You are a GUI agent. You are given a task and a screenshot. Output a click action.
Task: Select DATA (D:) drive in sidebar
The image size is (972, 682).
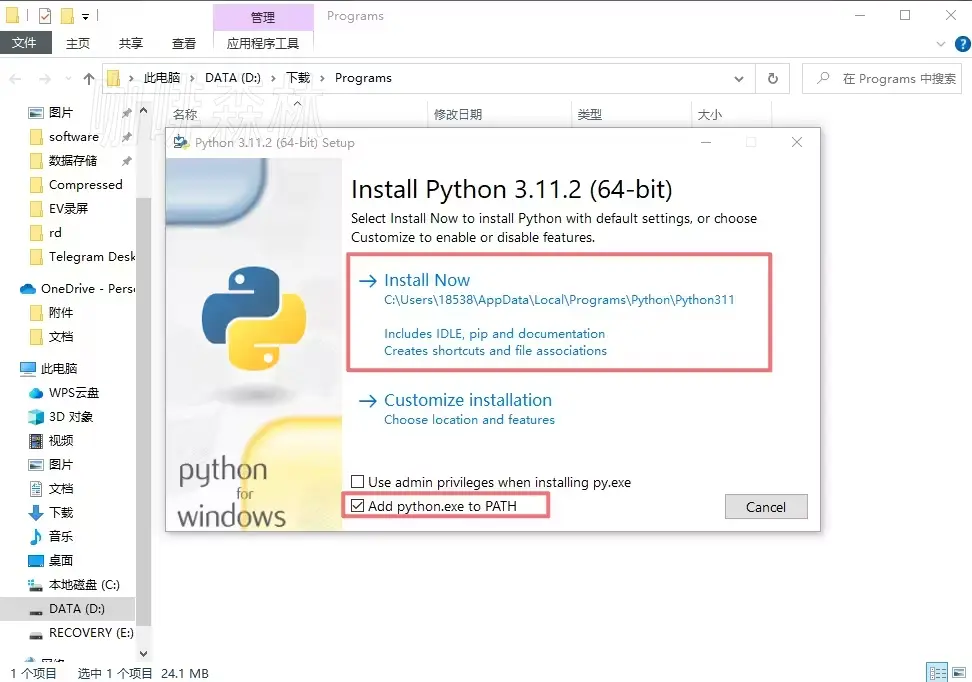(x=76, y=609)
